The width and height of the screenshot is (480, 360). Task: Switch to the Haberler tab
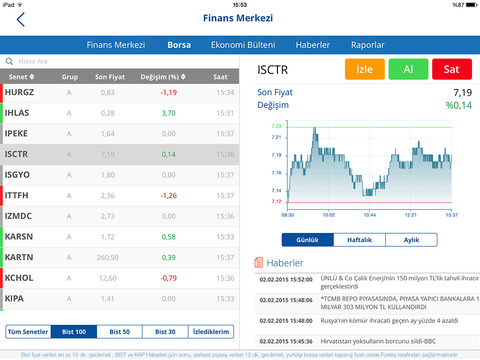click(313, 45)
